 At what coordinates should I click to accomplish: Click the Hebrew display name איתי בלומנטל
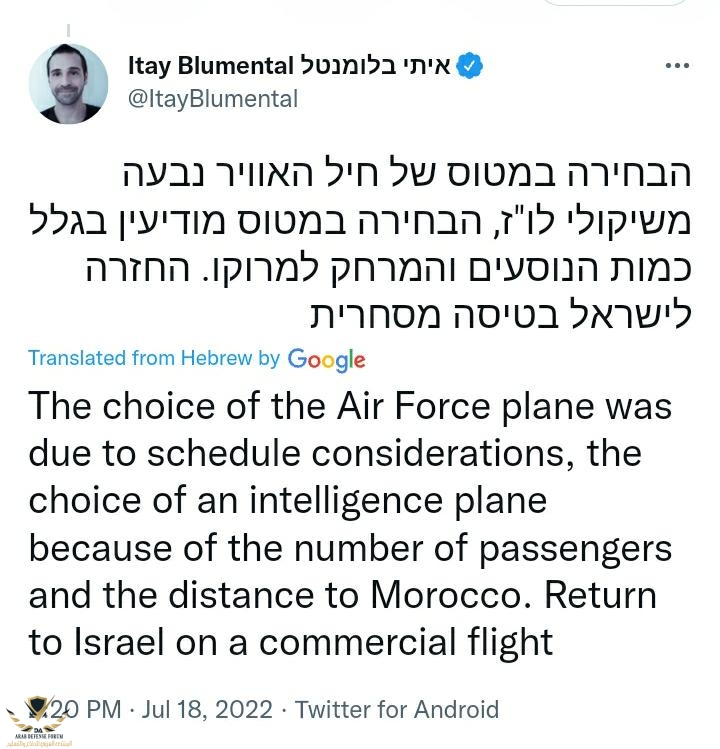pyautogui.click(x=375, y=67)
